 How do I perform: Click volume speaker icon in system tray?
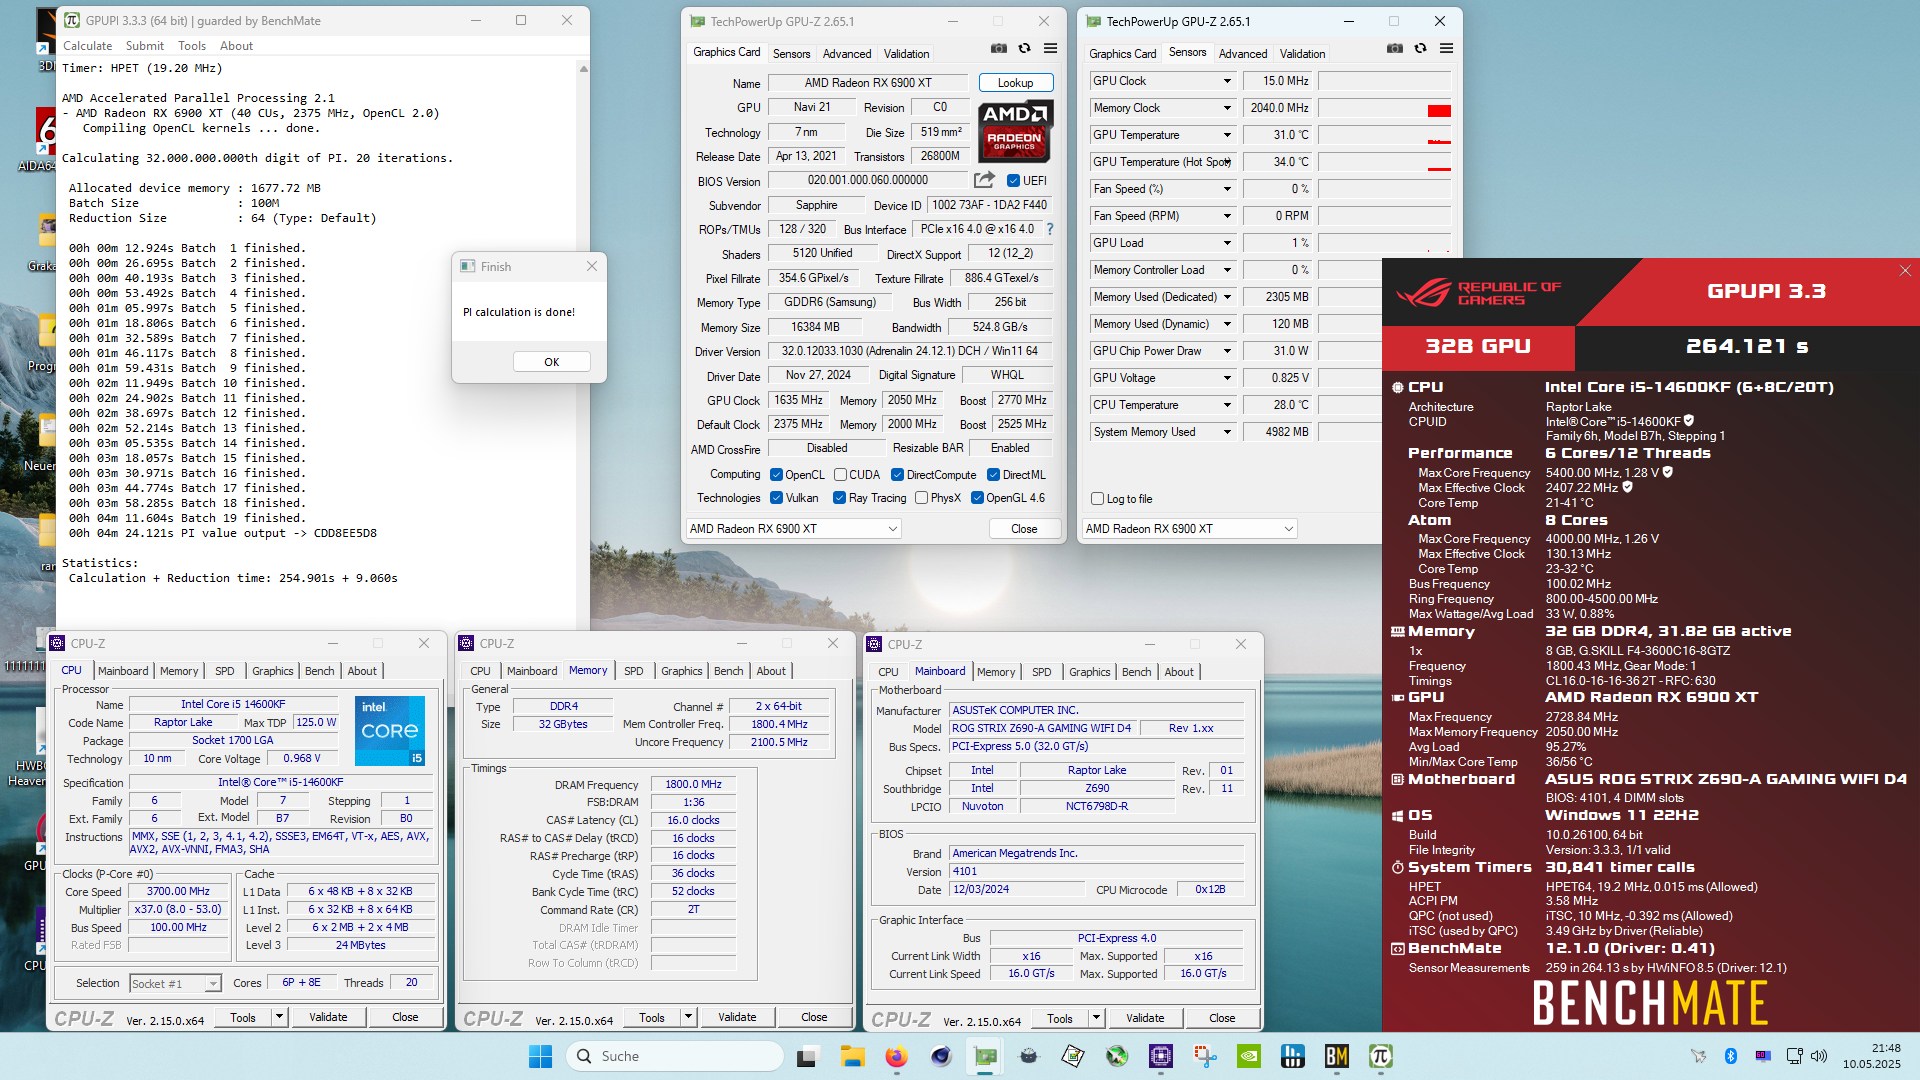(1819, 1056)
